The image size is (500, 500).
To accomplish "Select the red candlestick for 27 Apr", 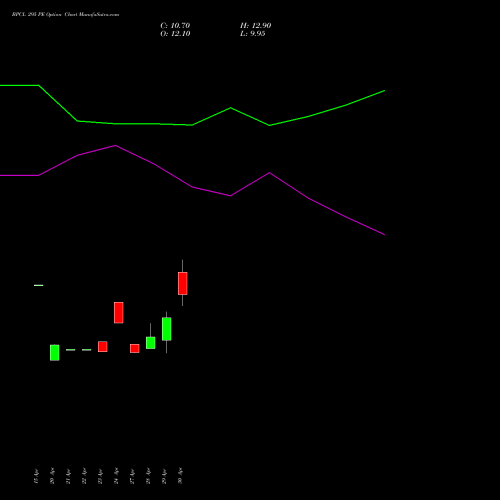I will click(135, 348).
